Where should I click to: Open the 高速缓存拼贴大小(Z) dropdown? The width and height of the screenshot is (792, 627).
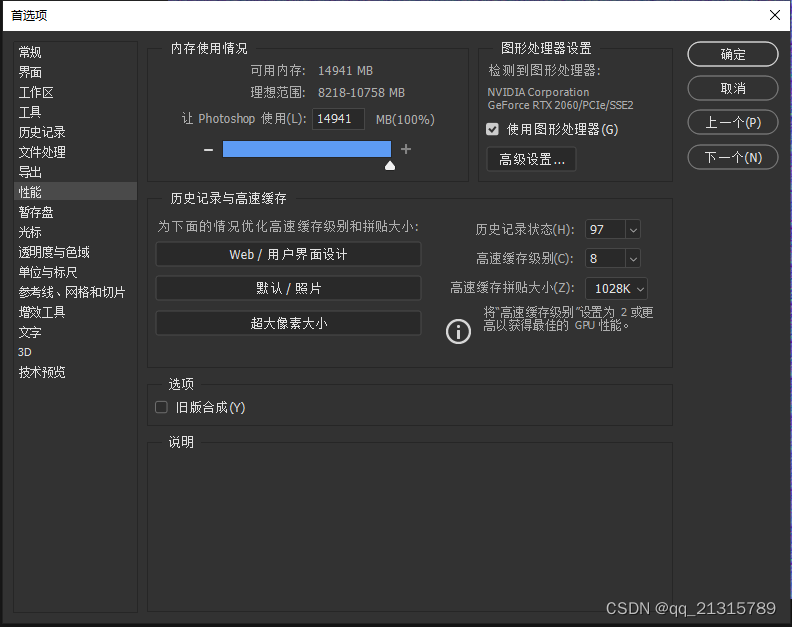point(616,288)
